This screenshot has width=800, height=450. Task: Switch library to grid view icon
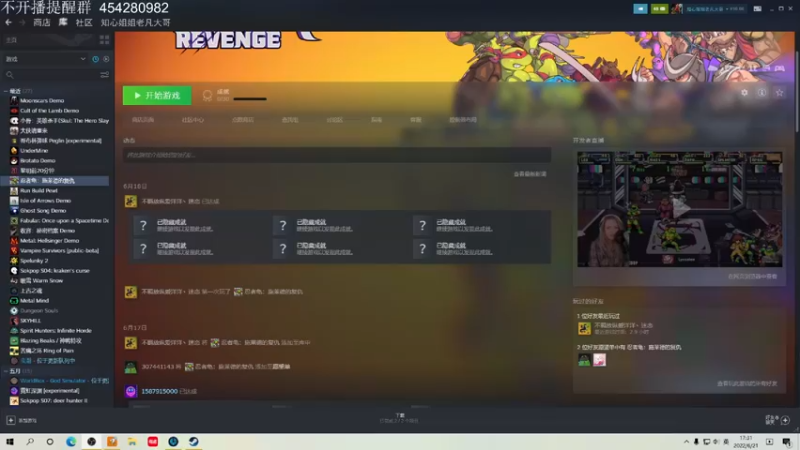105,40
